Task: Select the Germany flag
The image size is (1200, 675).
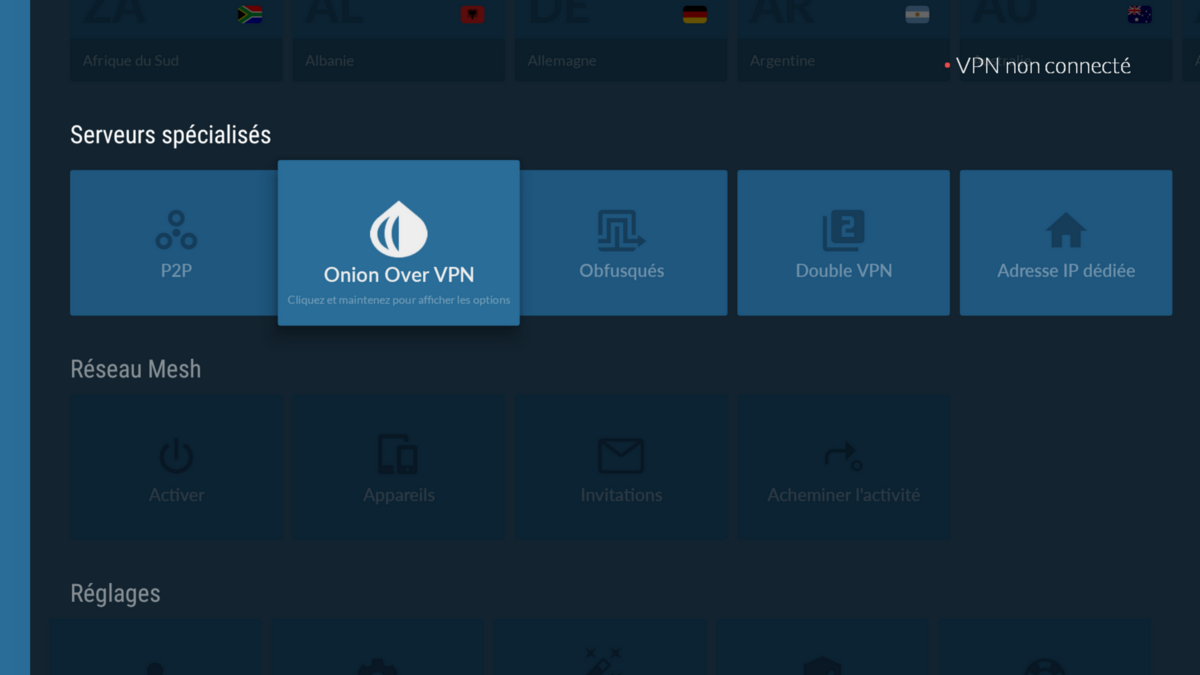Action: pyautogui.click(x=694, y=14)
